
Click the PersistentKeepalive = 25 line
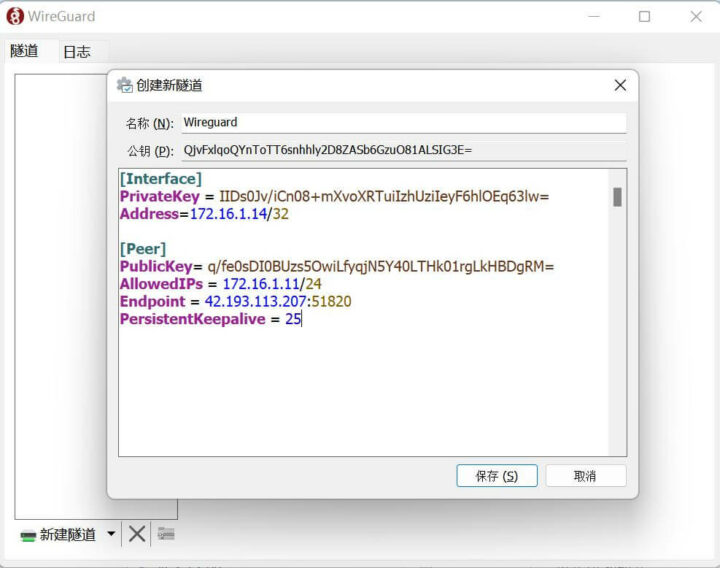coord(211,319)
